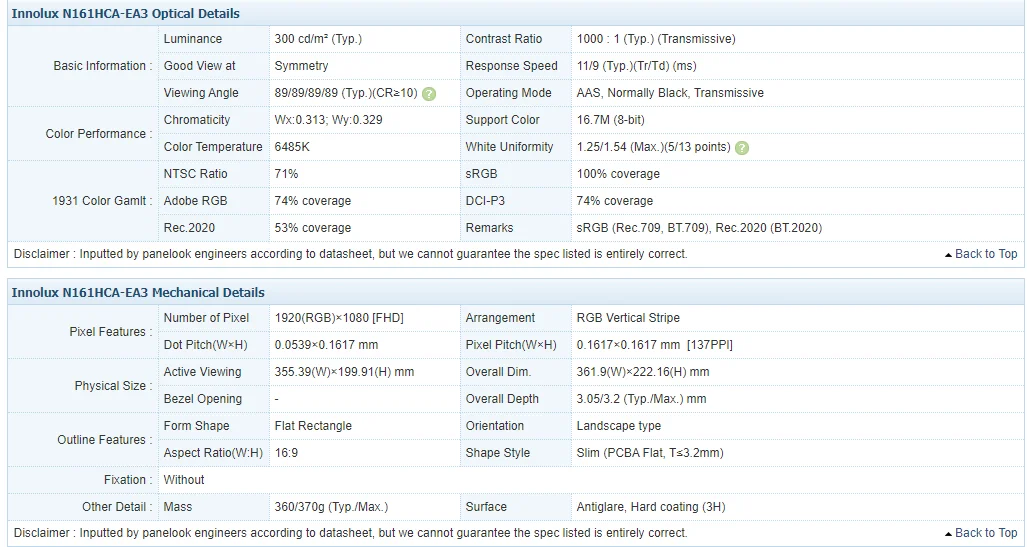Click the support color value 16.7M (8-bit)
This screenshot has height=547, width=1027.
point(610,120)
